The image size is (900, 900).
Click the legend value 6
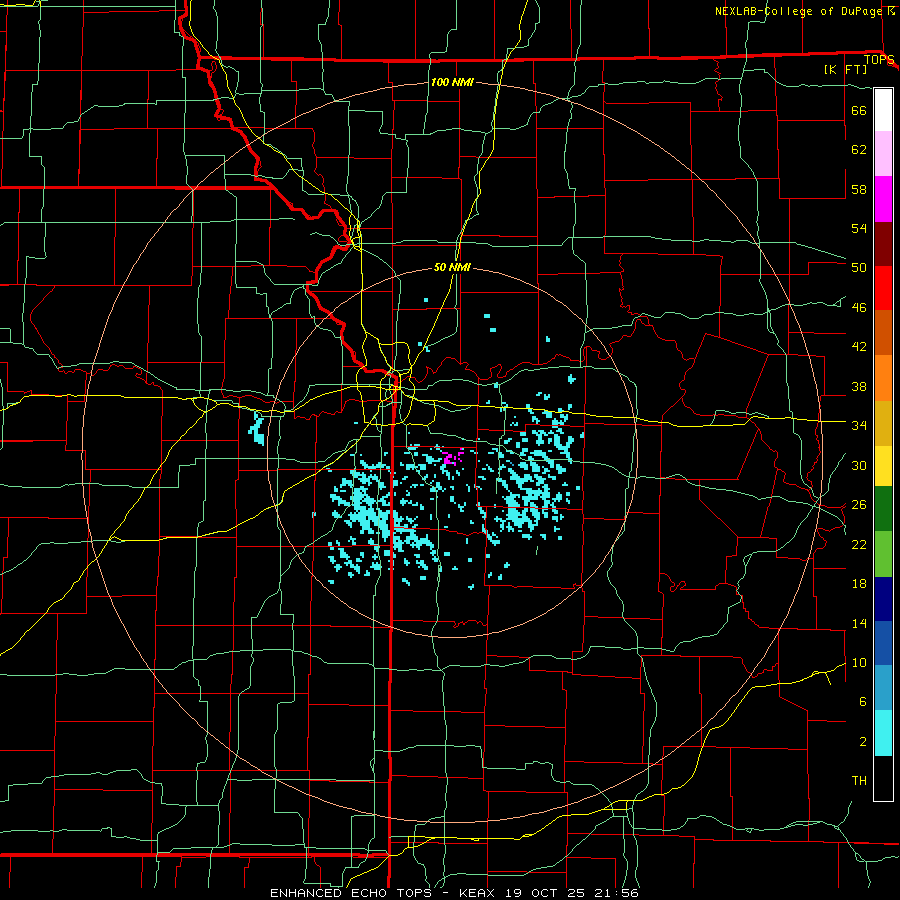[x=863, y=702]
